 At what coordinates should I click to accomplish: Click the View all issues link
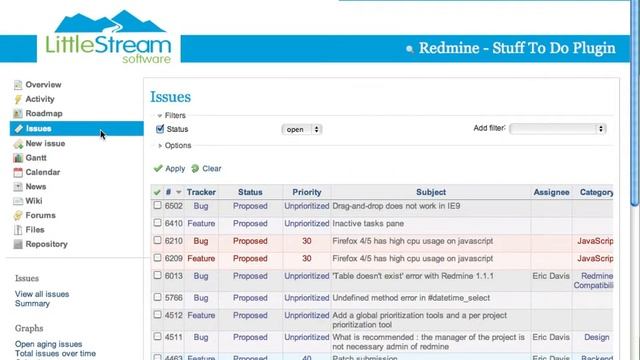[42, 294]
